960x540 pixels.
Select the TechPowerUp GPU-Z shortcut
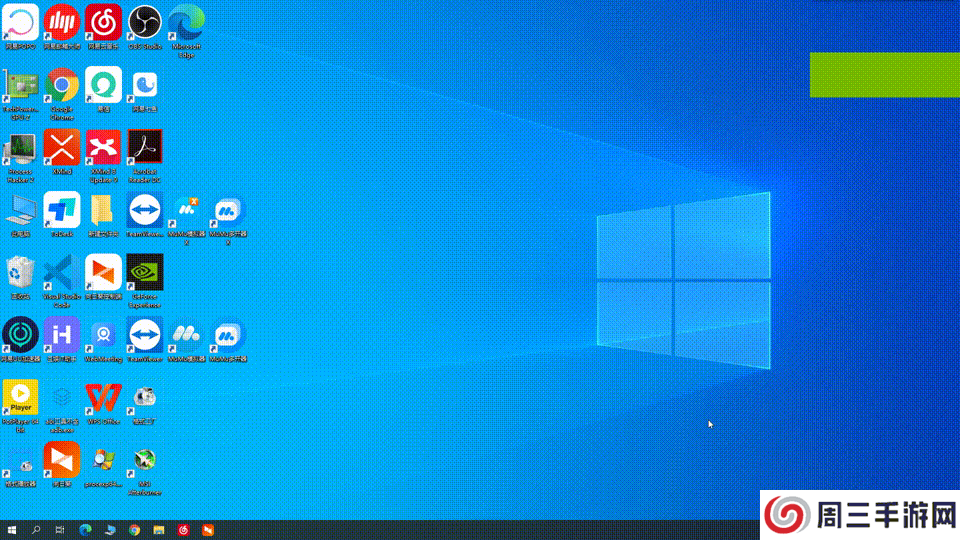coord(20,86)
